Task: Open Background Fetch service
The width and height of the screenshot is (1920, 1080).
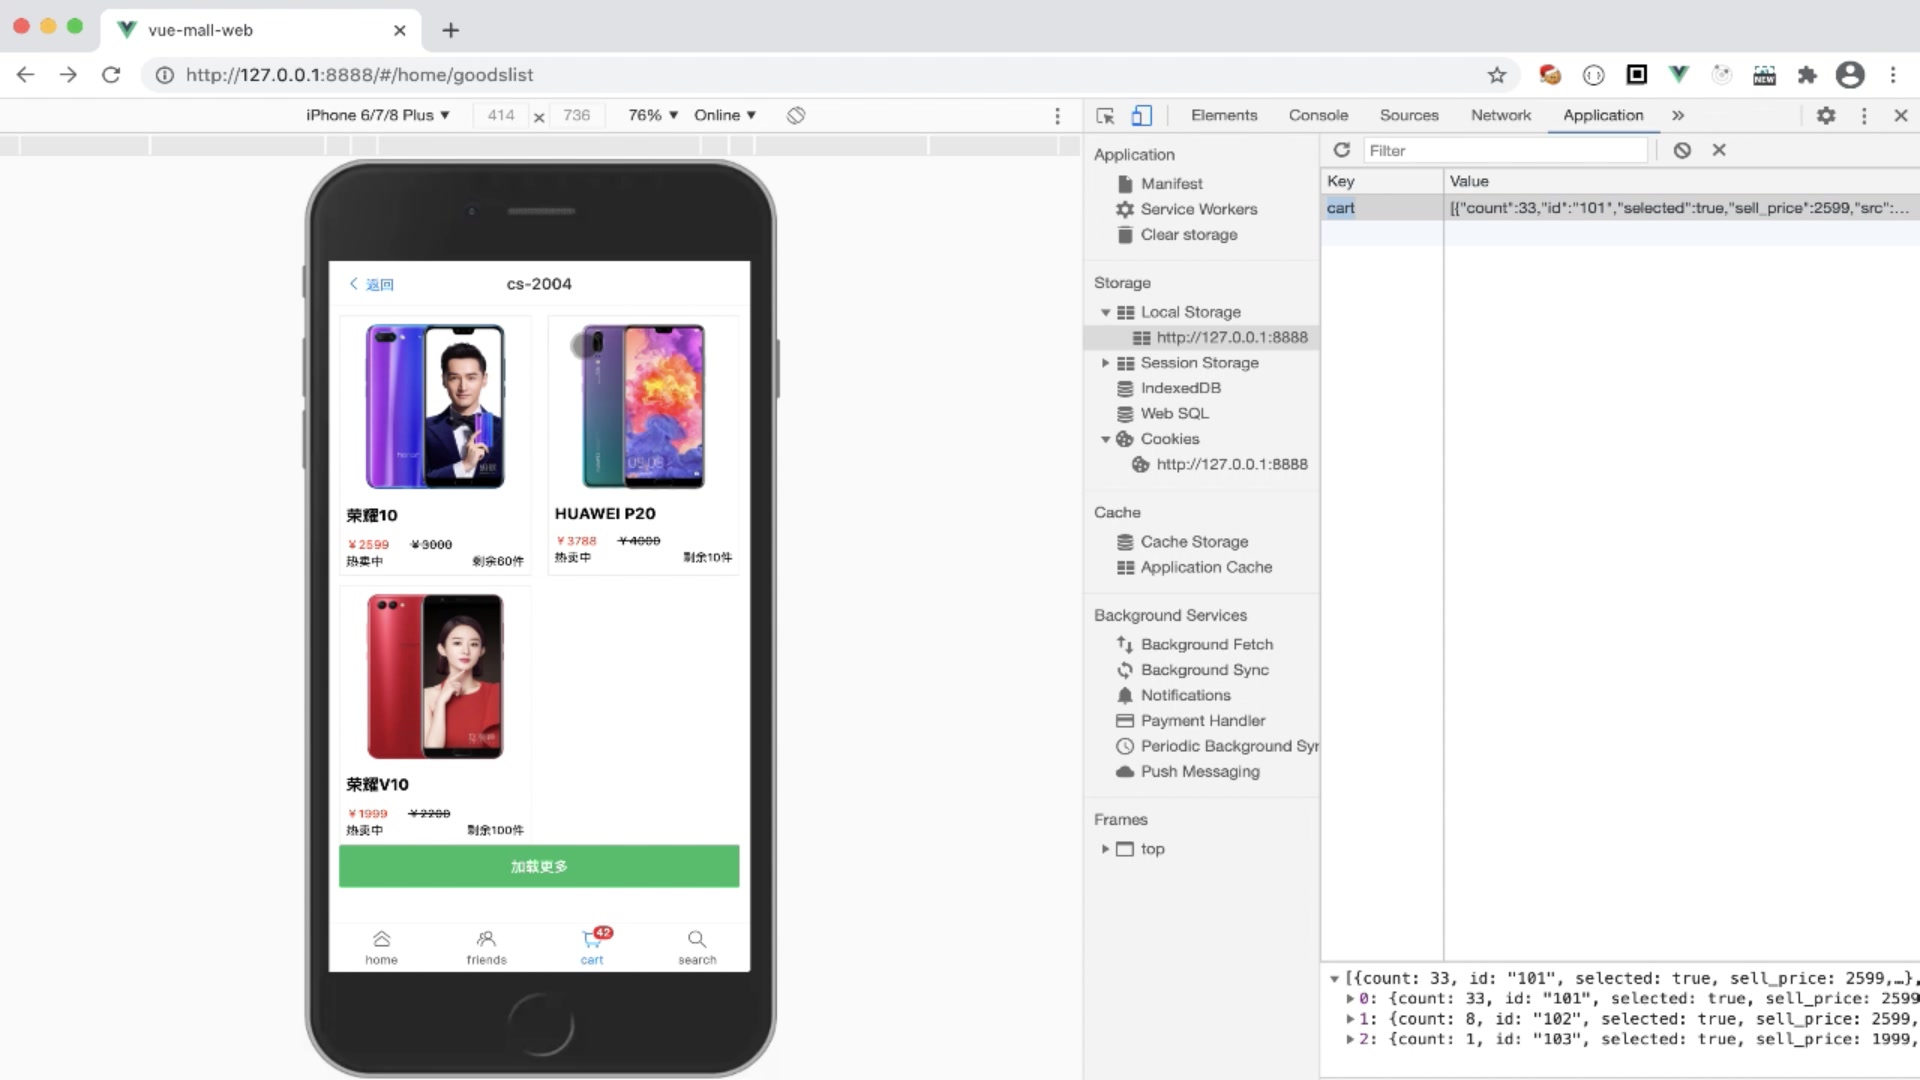Action: tap(1206, 645)
